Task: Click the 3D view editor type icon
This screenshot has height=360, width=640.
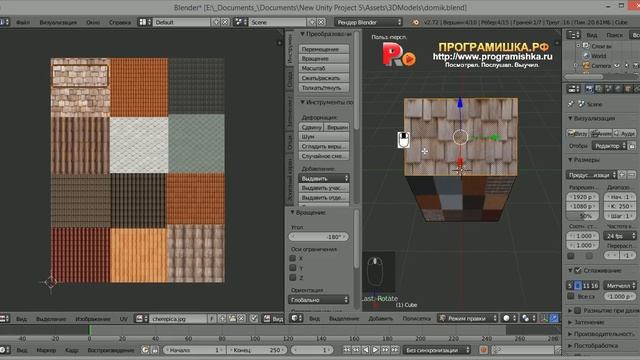Action: (x=296, y=318)
